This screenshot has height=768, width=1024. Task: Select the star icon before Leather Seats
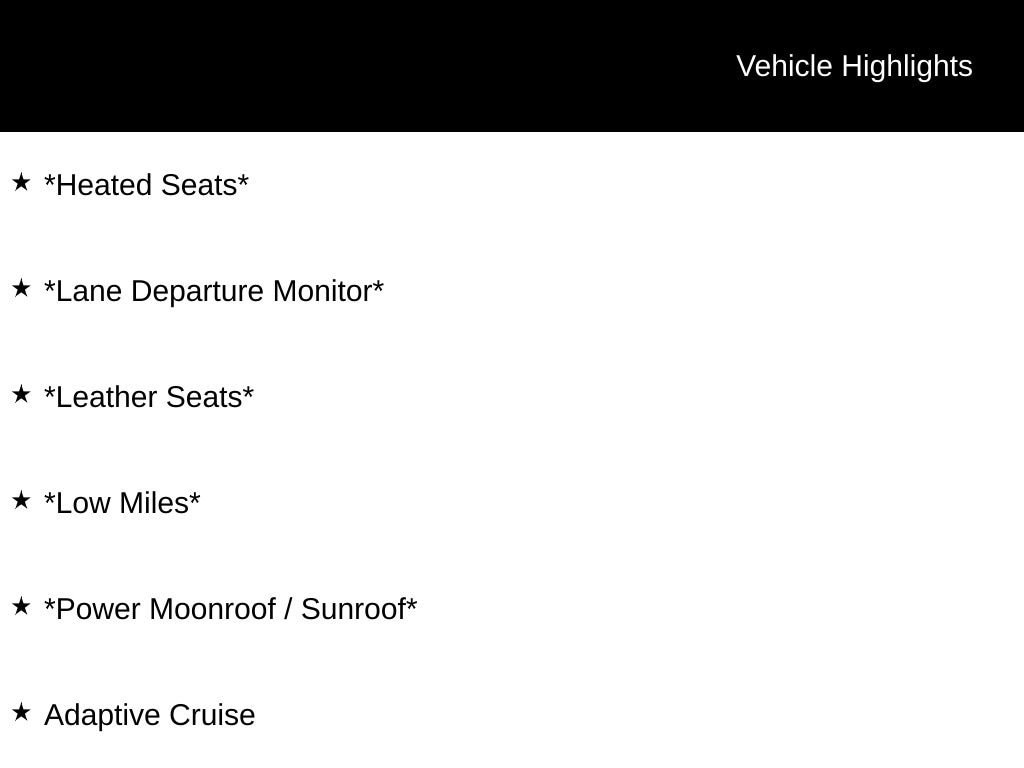pyautogui.click(x=21, y=394)
